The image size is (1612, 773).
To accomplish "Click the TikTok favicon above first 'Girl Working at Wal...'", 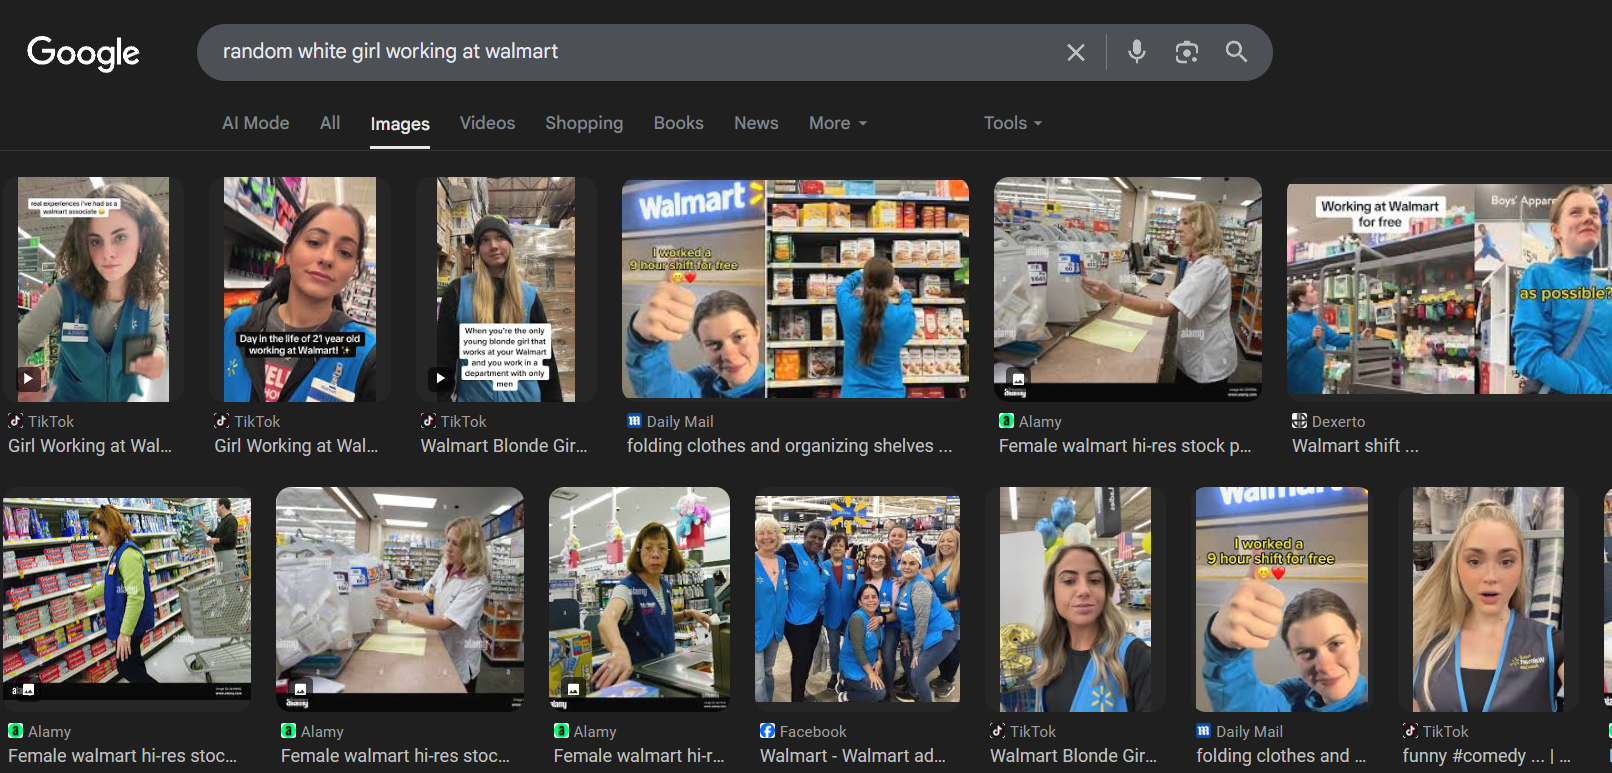I will (16, 421).
